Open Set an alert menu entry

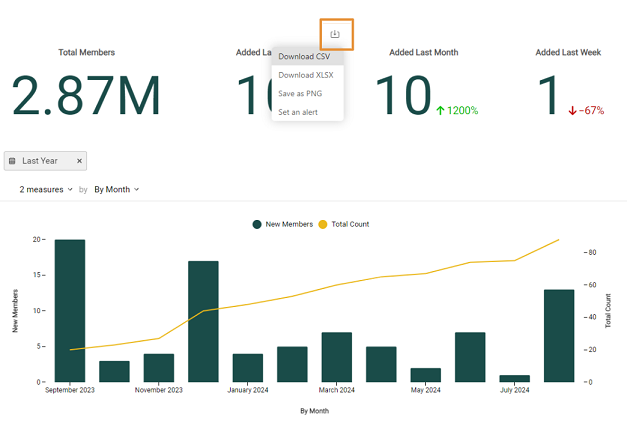(298, 112)
